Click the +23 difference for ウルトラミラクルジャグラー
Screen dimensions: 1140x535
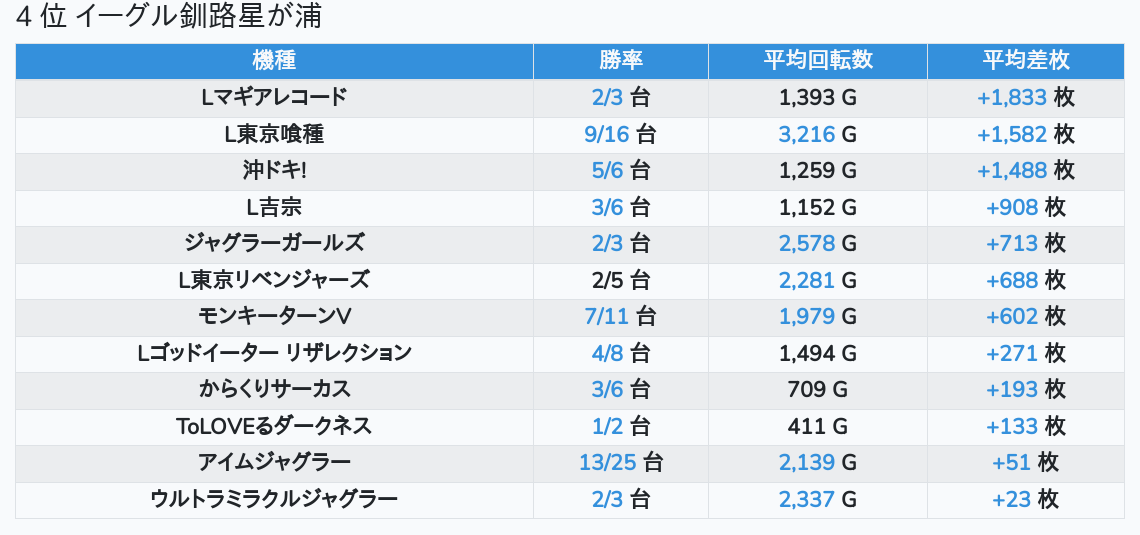pos(1011,499)
